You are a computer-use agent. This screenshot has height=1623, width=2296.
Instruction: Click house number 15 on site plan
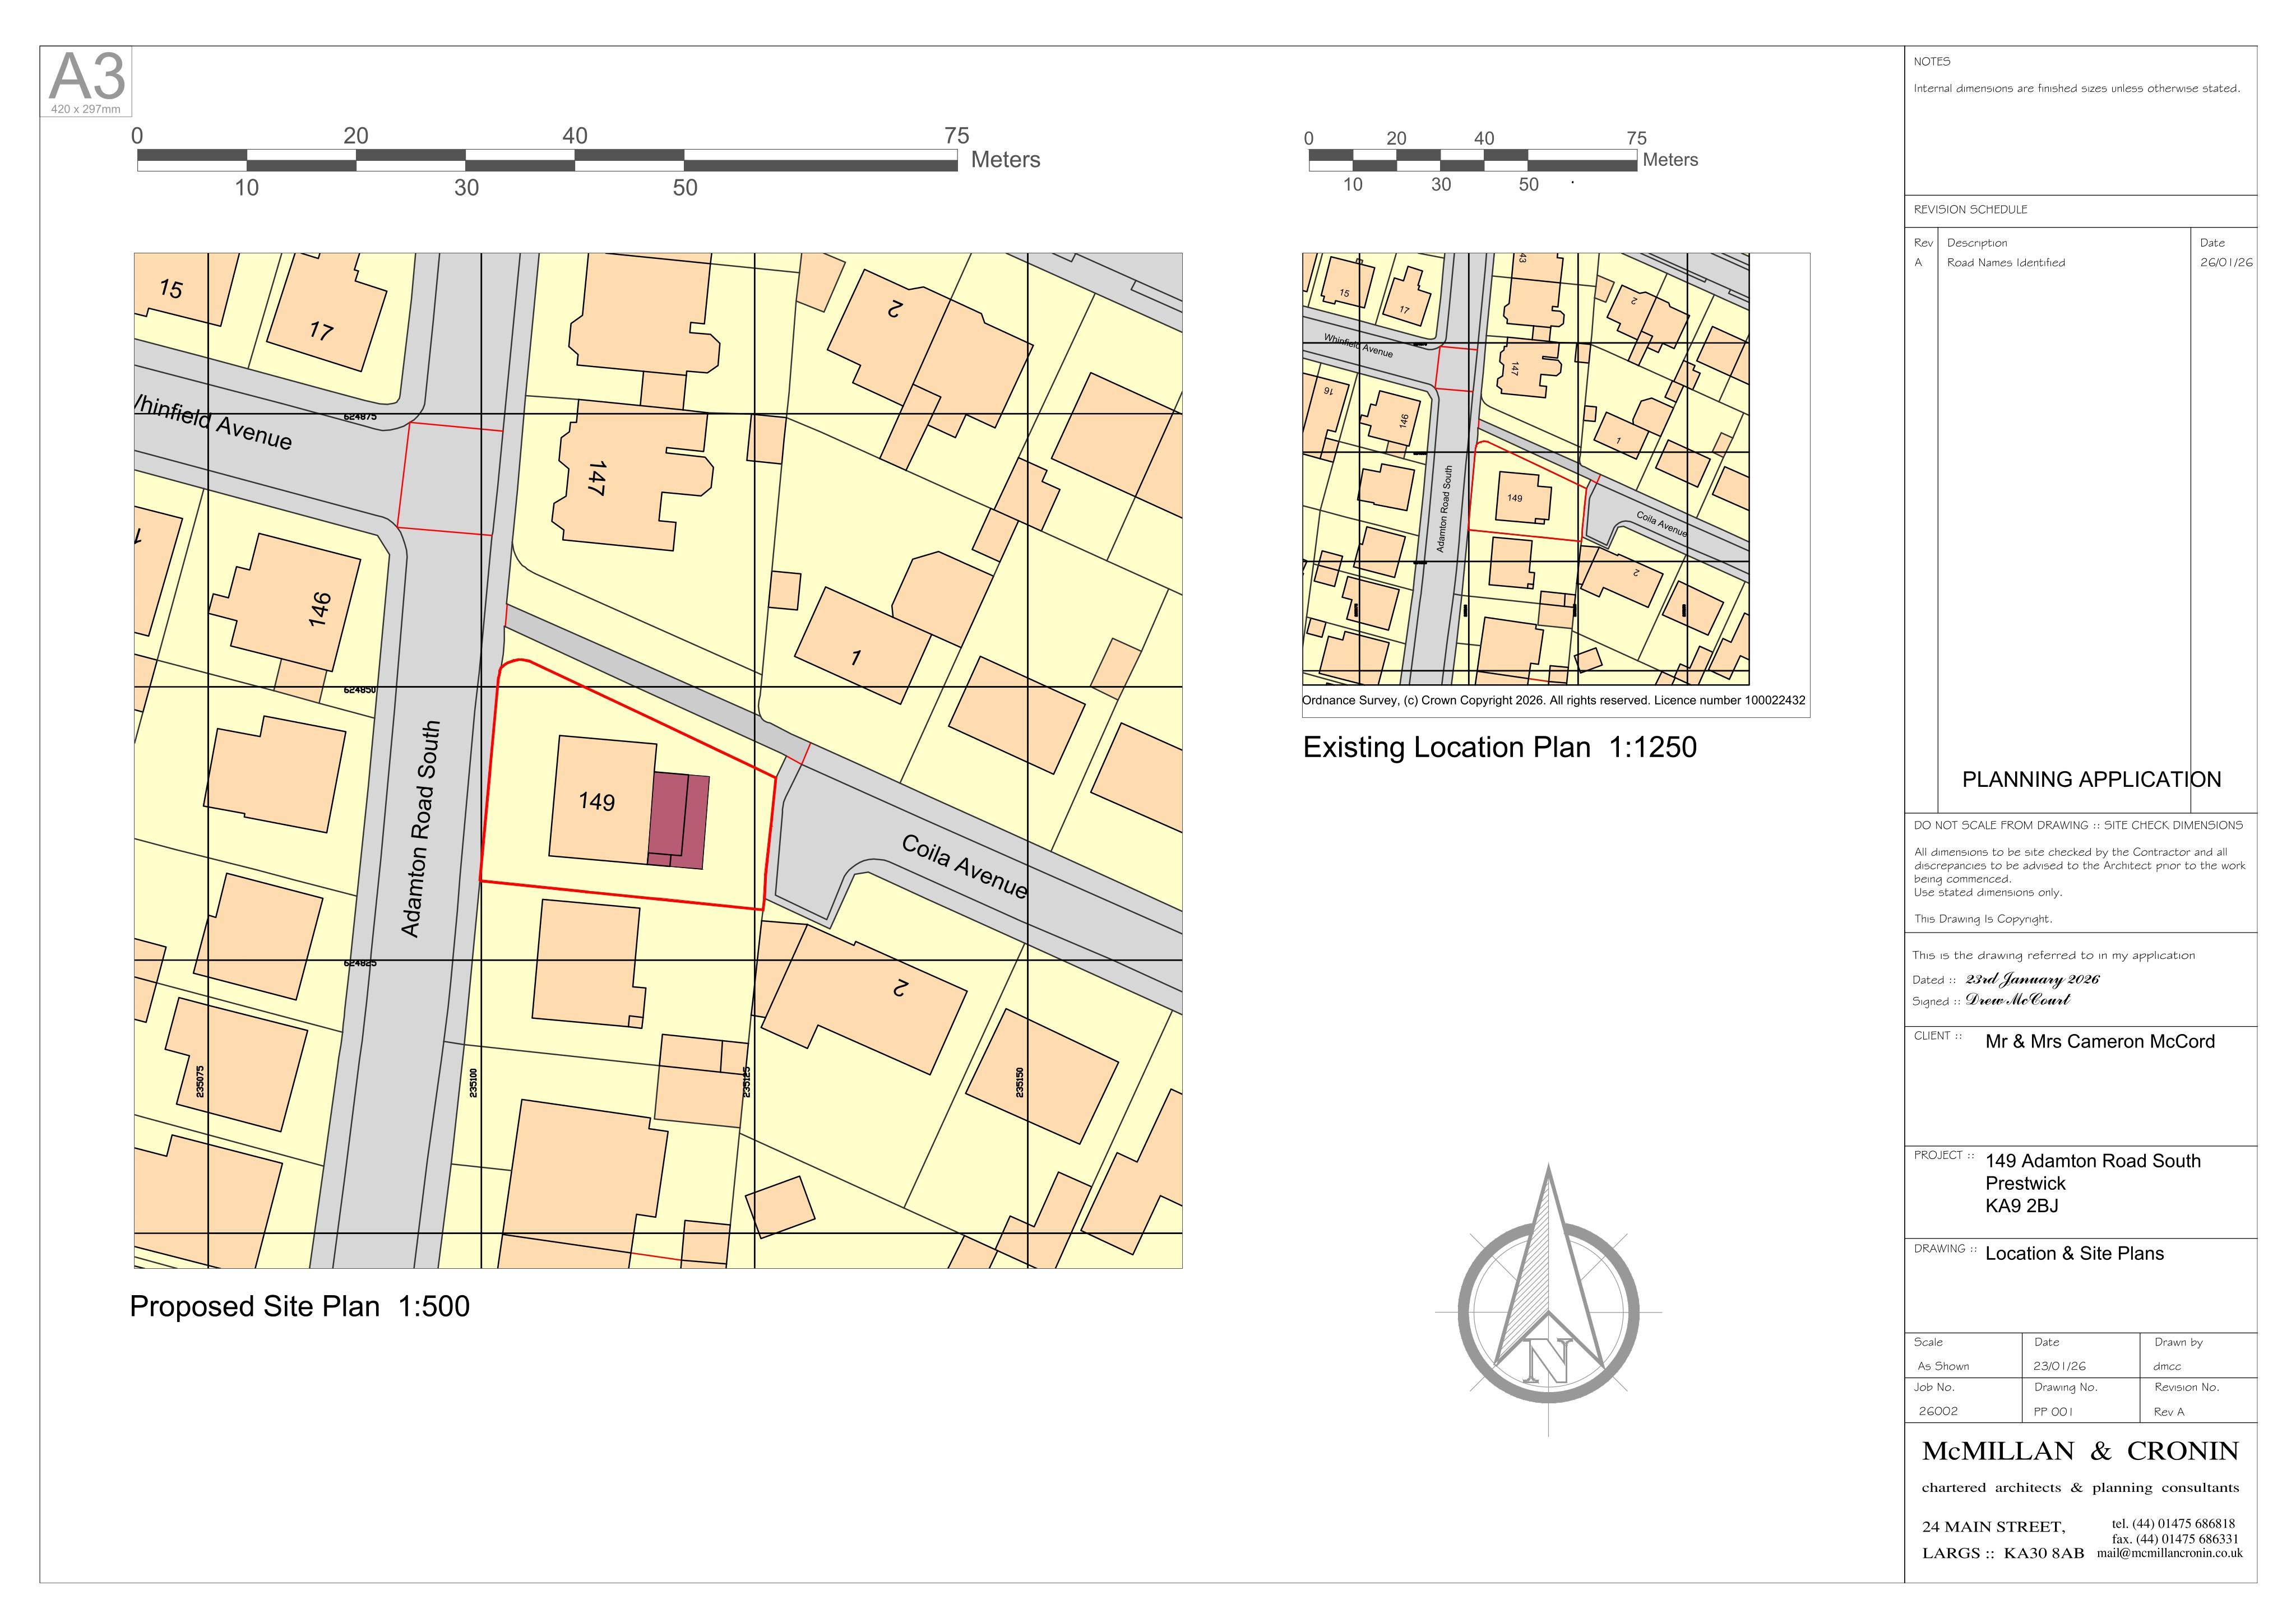point(171,289)
